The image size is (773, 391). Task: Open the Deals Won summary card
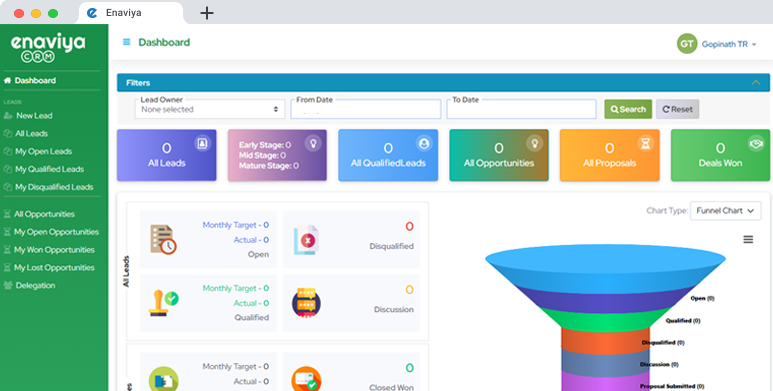[720, 155]
